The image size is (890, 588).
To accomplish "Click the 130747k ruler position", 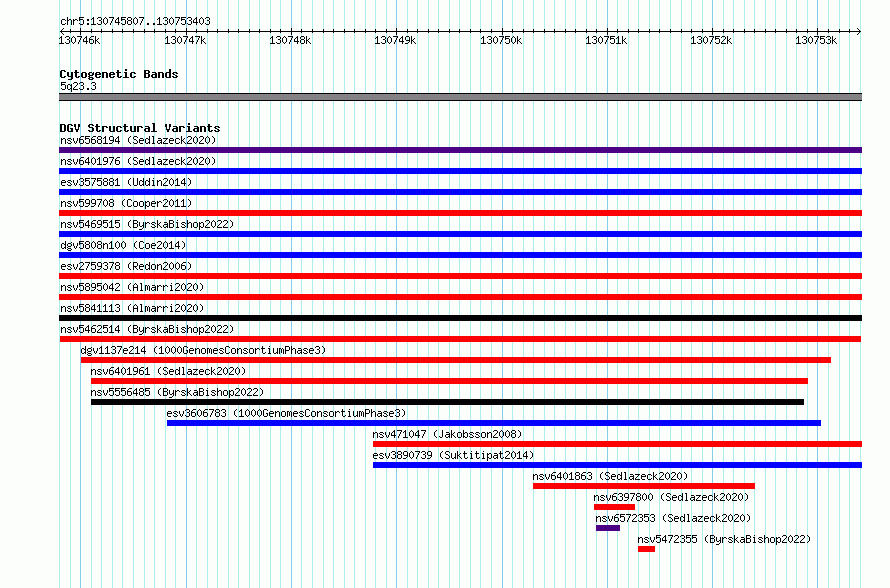I will pyautogui.click(x=185, y=40).
